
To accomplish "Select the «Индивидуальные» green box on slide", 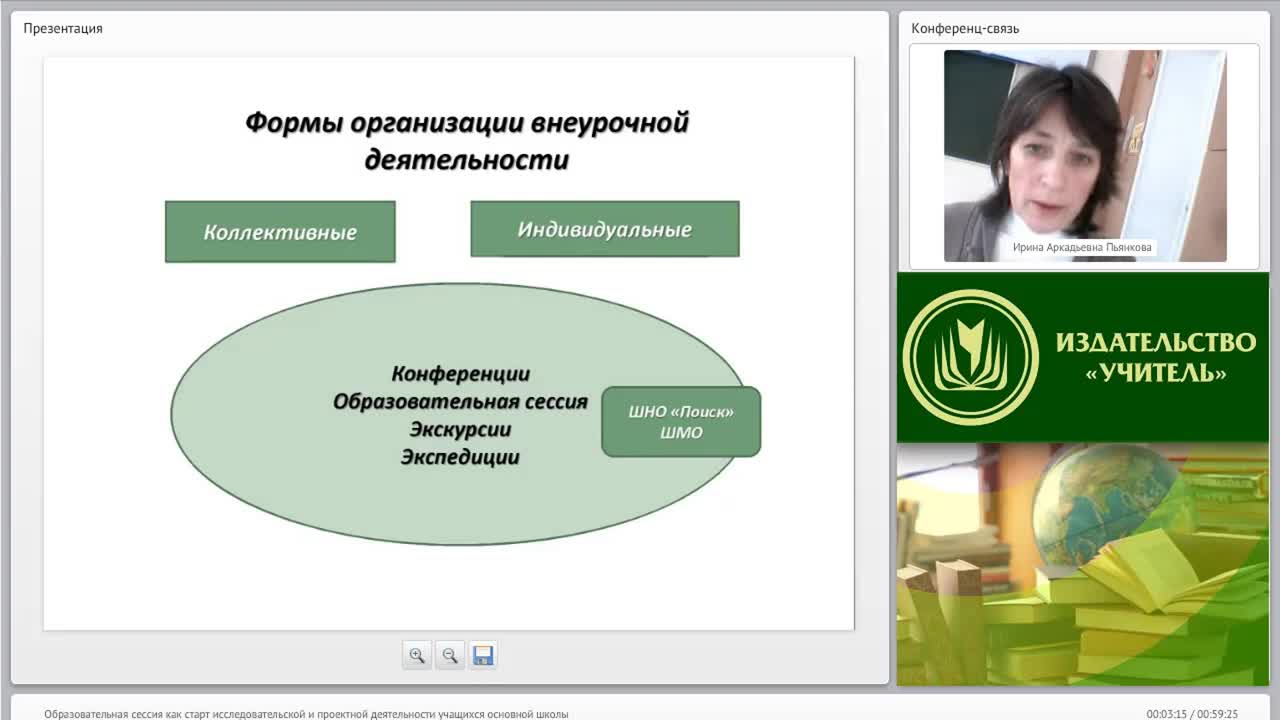I will (x=605, y=229).
